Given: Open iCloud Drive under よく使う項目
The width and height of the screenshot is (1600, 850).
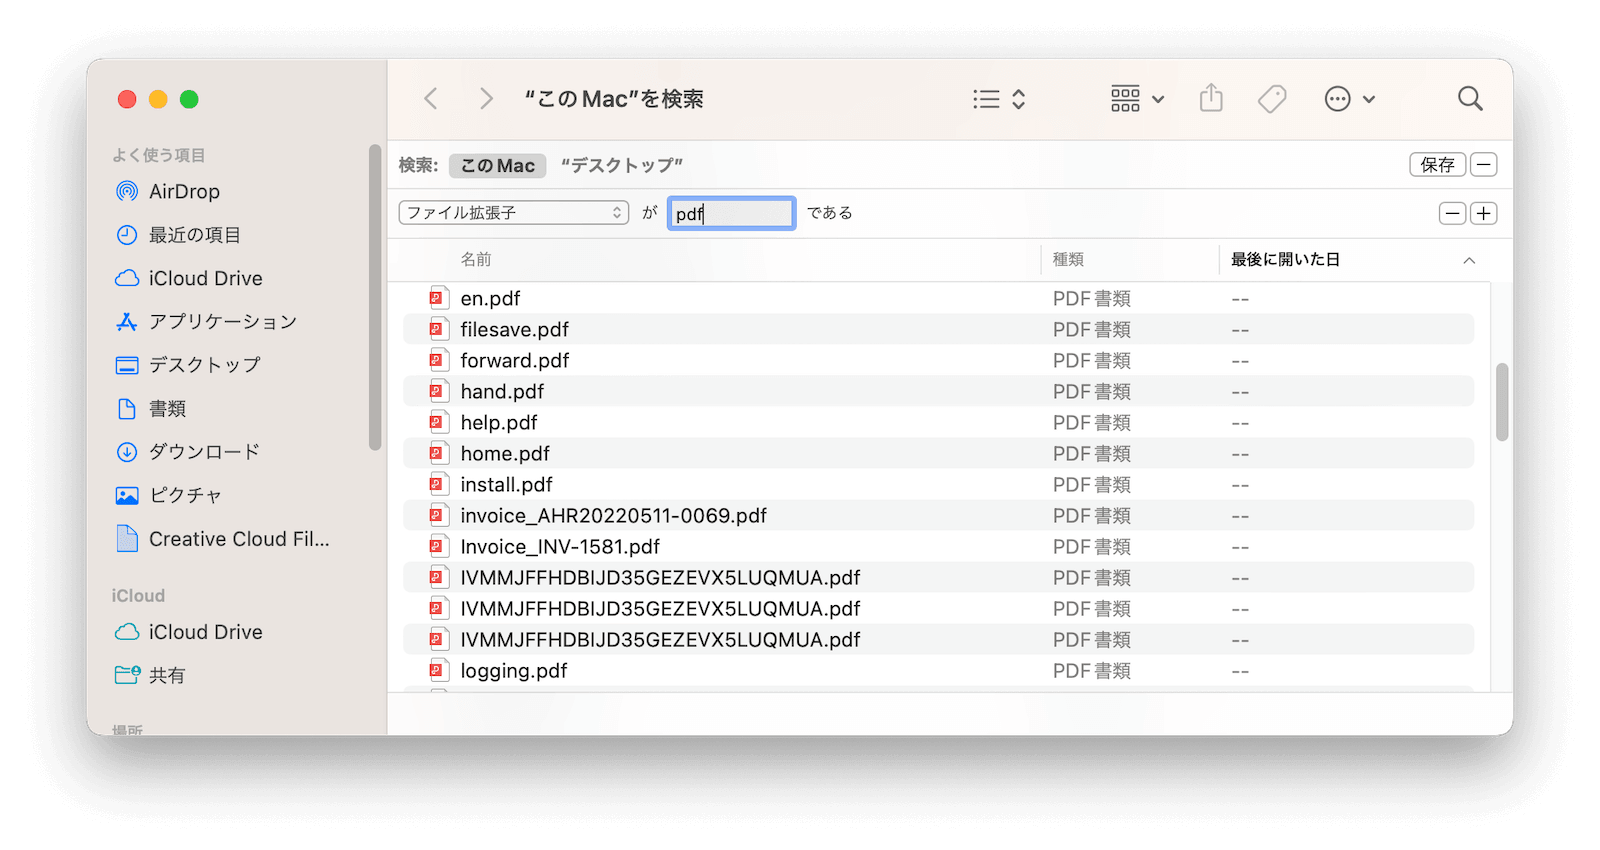Looking at the screenshot, I should (205, 278).
